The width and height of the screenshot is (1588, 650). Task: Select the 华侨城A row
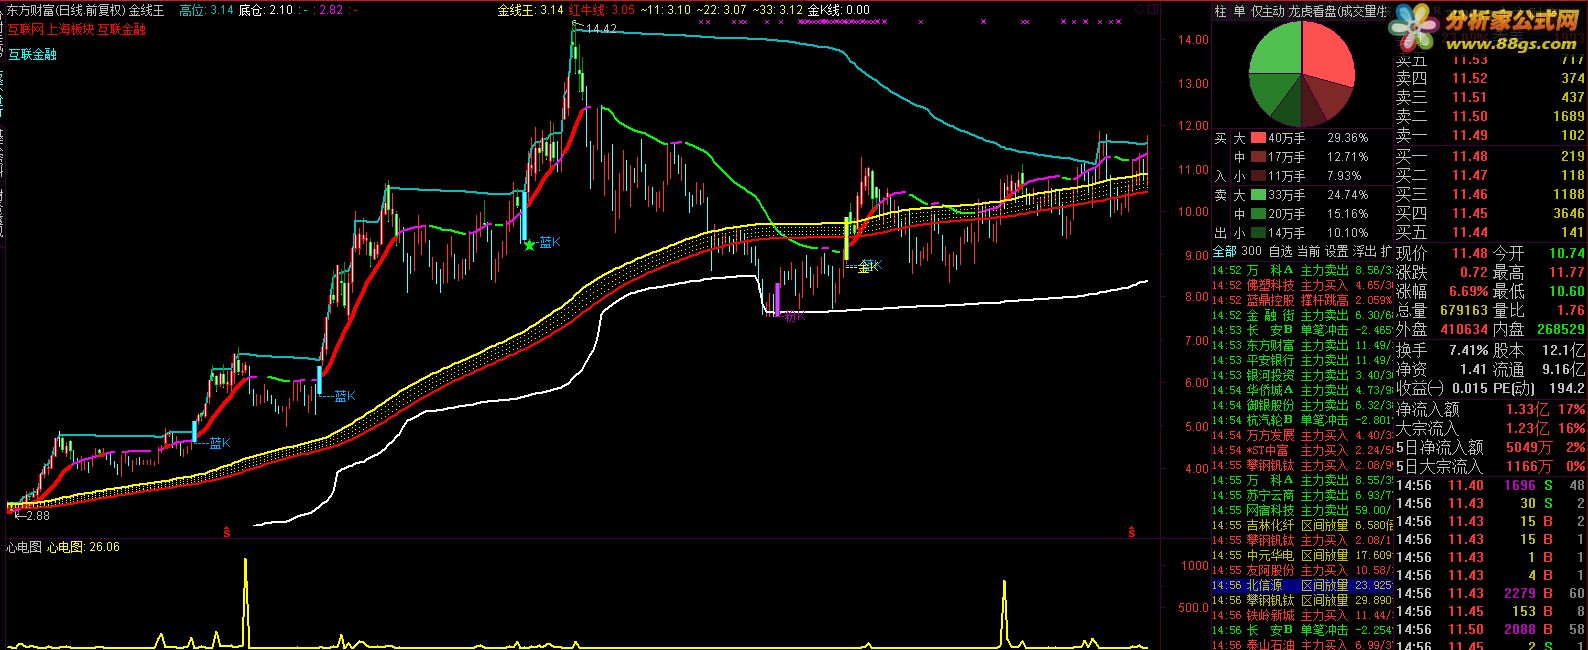(x=1301, y=390)
